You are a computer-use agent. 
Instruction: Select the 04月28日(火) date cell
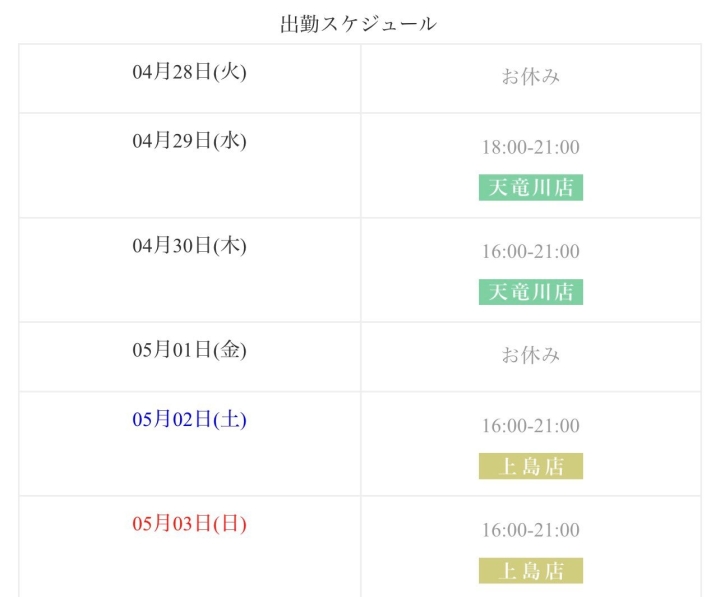(x=189, y=72)
